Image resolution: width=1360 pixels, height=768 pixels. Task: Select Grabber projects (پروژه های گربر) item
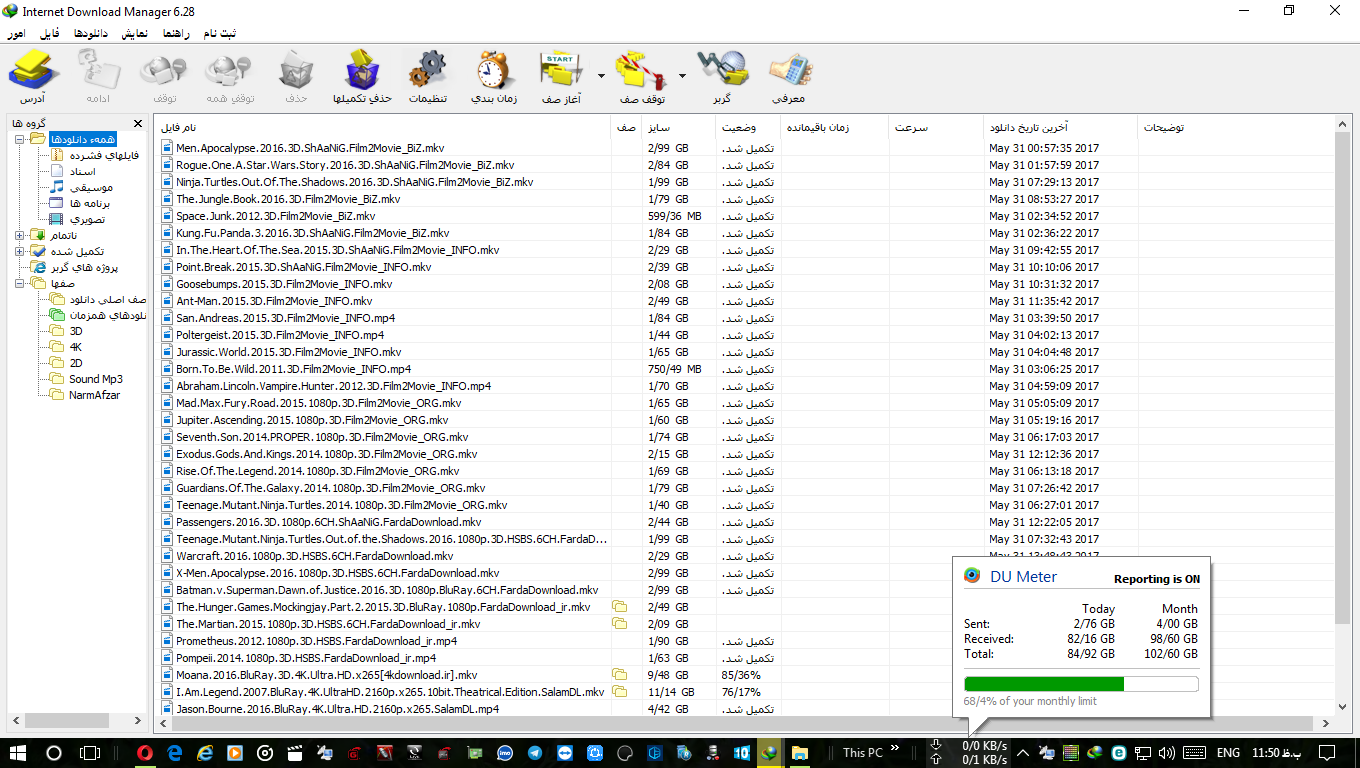[76, 267]
